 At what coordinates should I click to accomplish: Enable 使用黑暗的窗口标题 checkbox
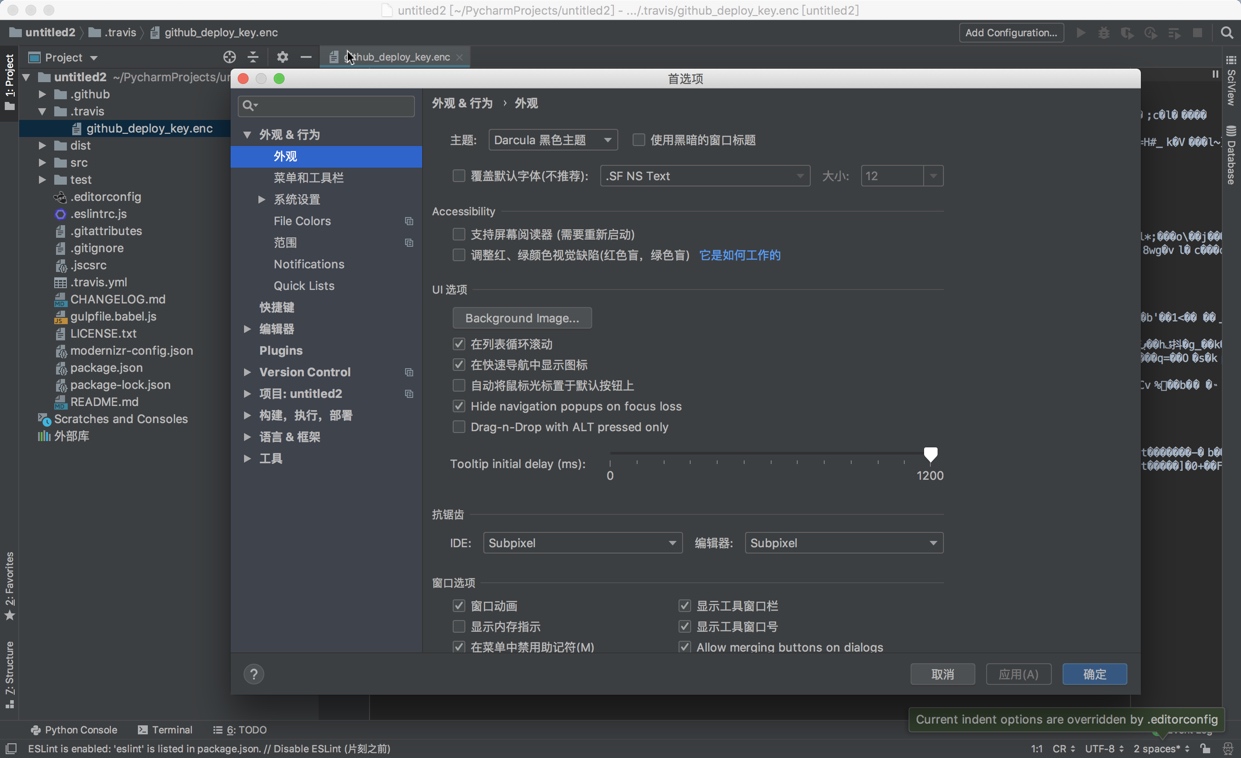click(638, 140)
